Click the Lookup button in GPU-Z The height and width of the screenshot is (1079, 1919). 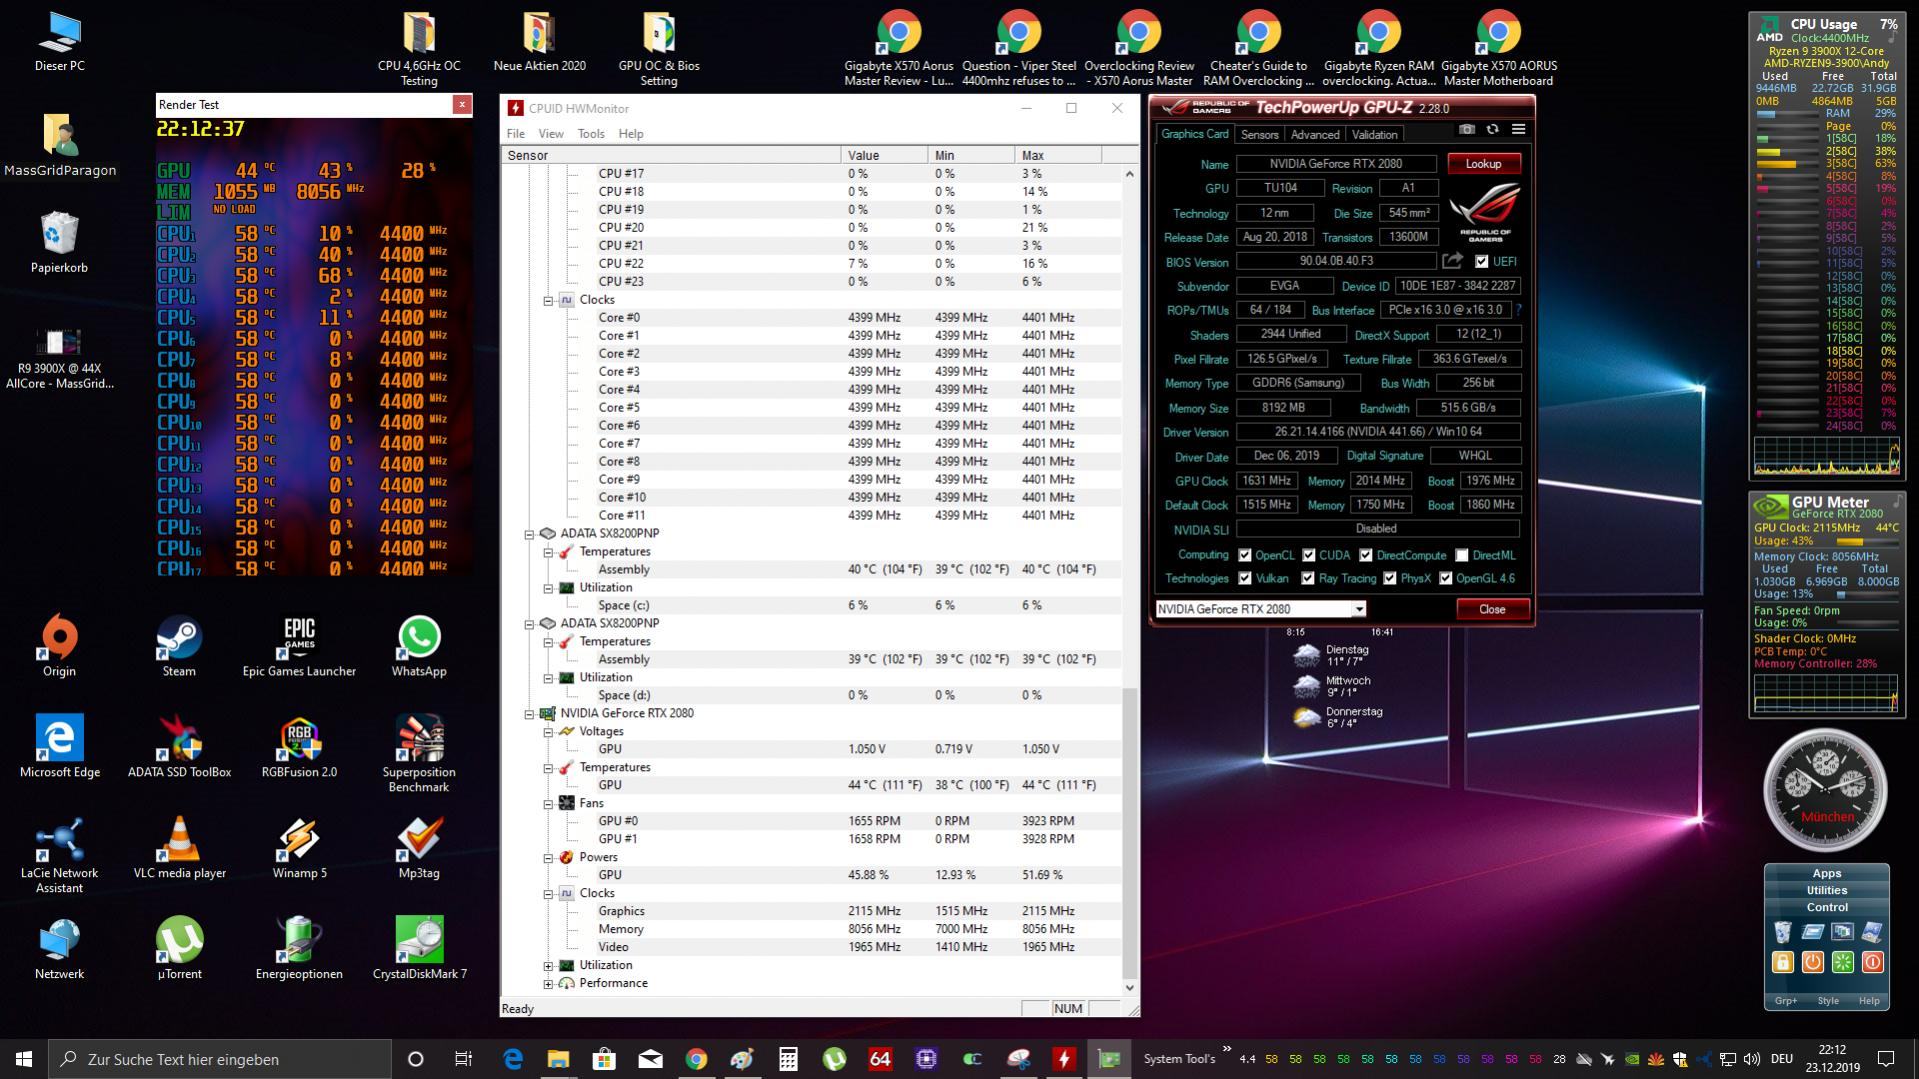click(1483, 163)
